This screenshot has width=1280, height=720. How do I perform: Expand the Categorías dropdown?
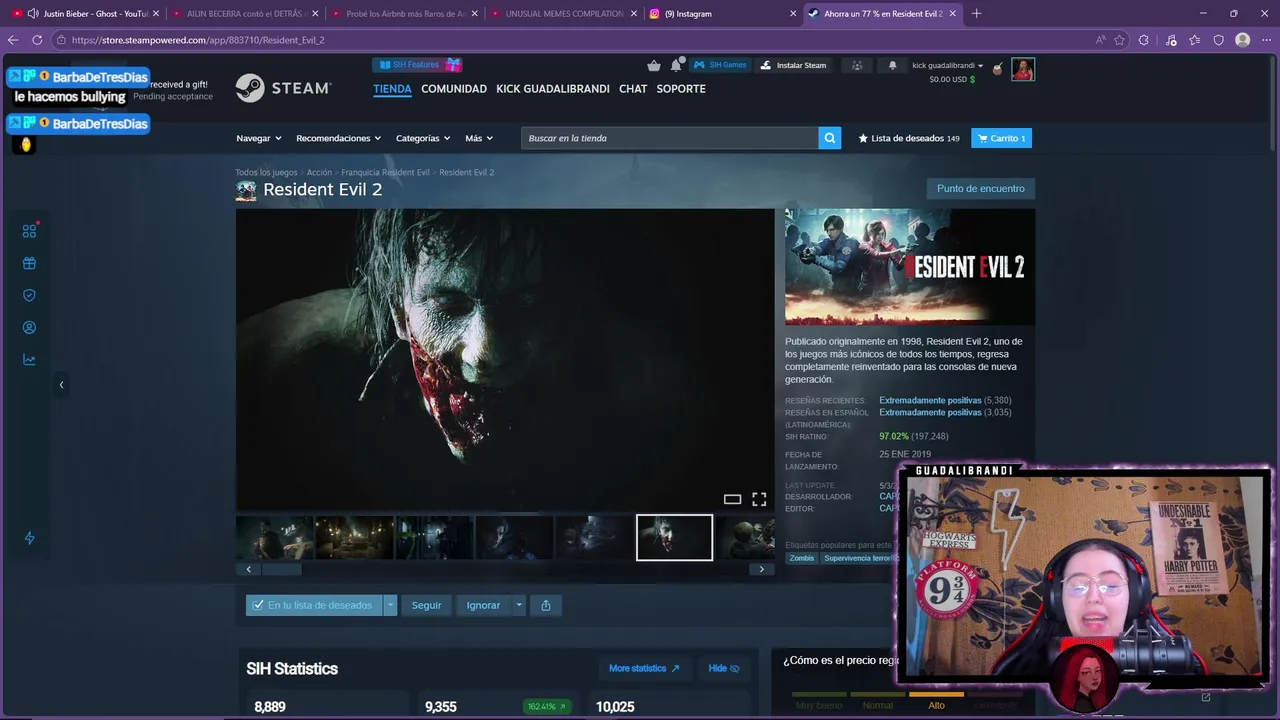tap(423, 138)
